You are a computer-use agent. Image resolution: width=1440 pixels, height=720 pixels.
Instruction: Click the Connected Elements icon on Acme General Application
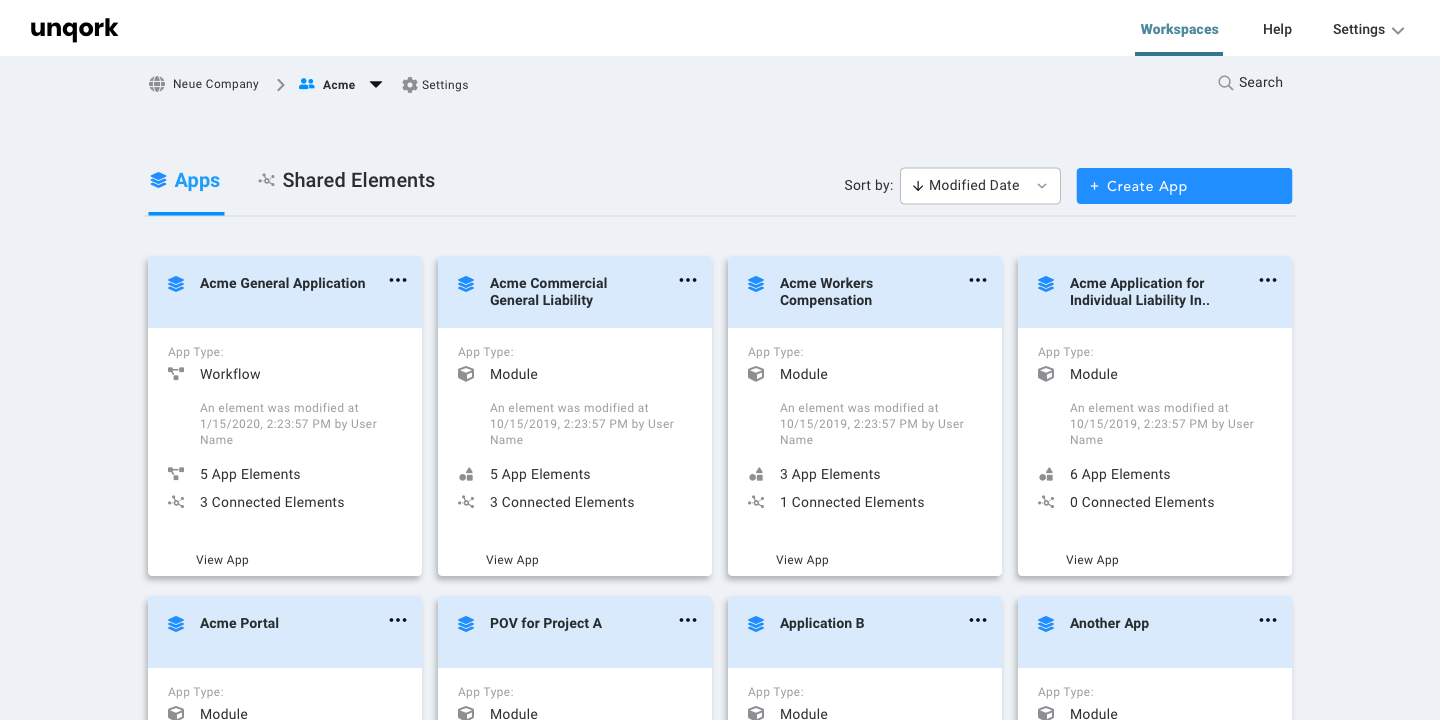(176, 502)
